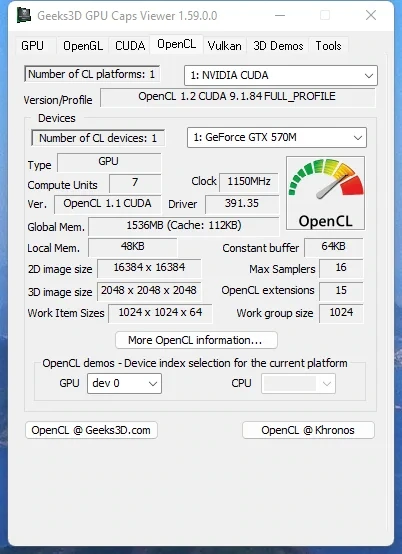The image size is (402, 554).
Task: Open OpenCL @ Khronos link button
Action: (x=308, y=430)
